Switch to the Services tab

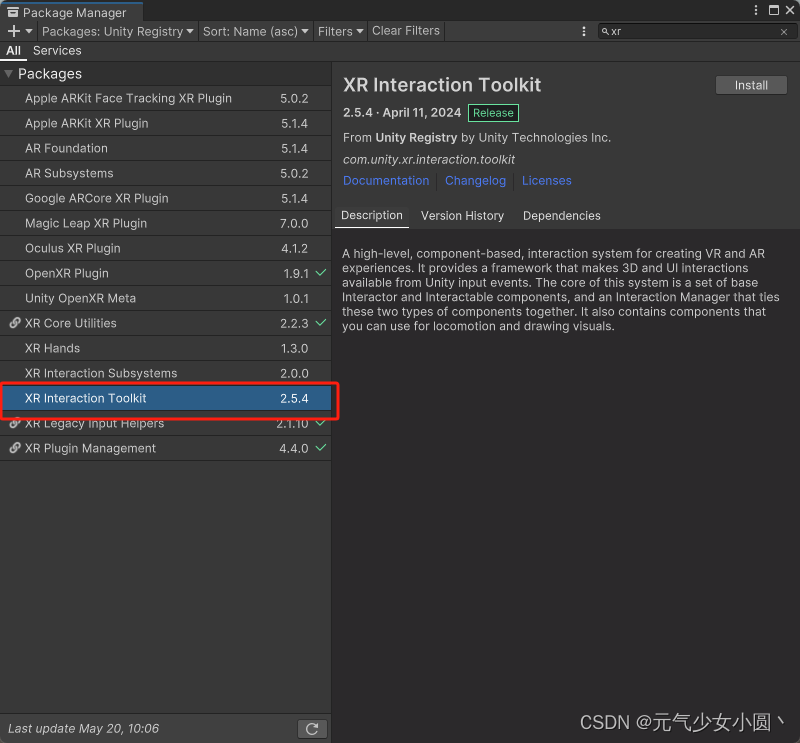coord(57,51)
